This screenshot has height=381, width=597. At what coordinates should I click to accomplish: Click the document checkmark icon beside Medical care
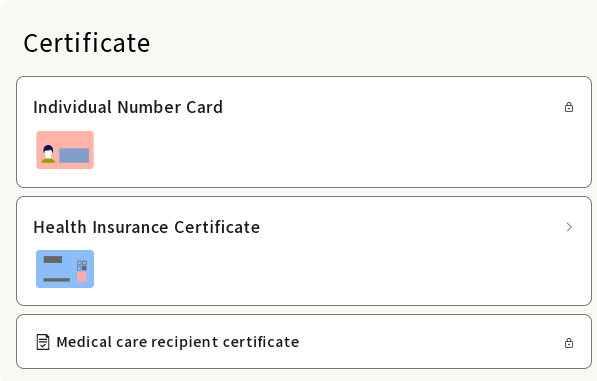pyautogui.click(x=43, y=342)
